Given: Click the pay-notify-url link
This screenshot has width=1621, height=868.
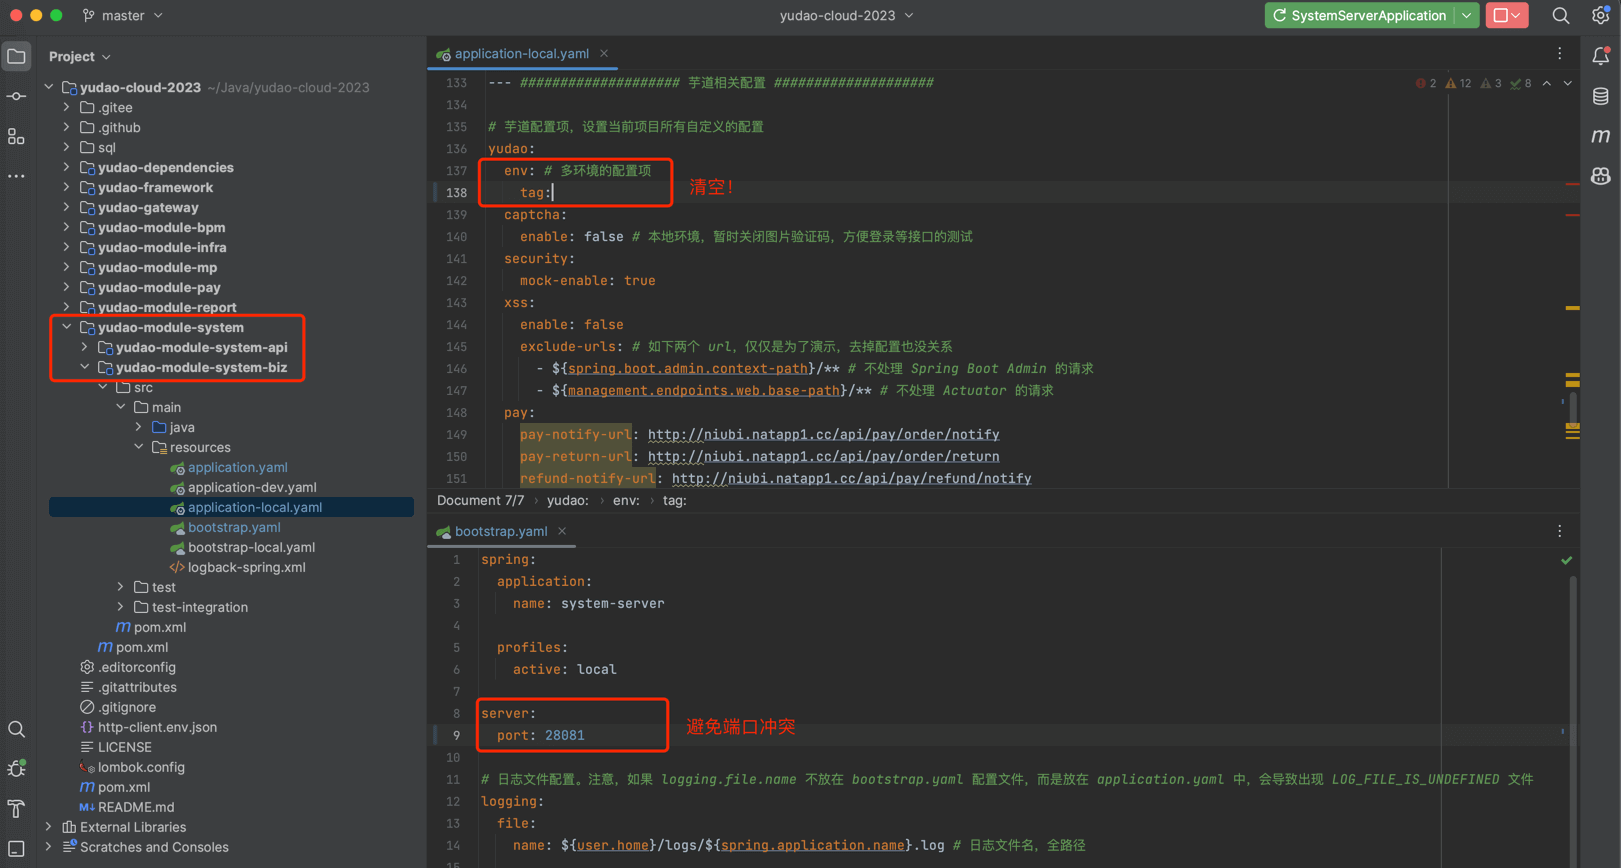Looking at the screenshot, I should (823, 435).
